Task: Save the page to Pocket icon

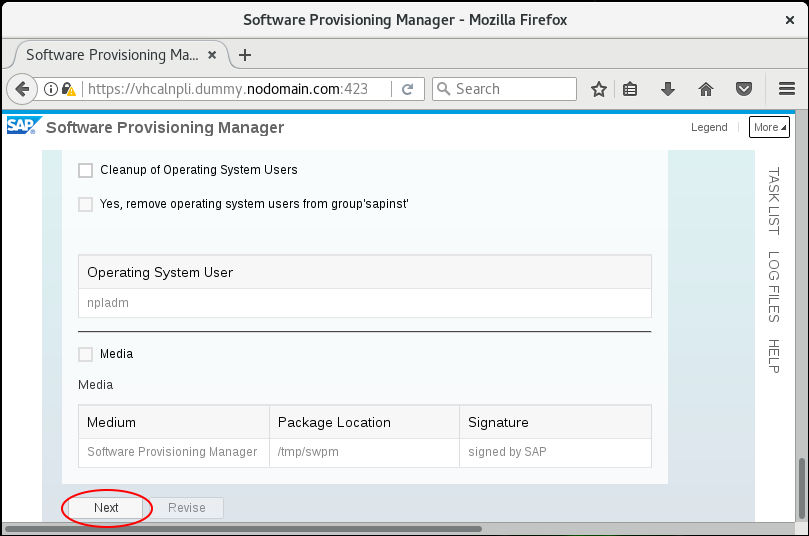Action: click(x=743, y=89)
